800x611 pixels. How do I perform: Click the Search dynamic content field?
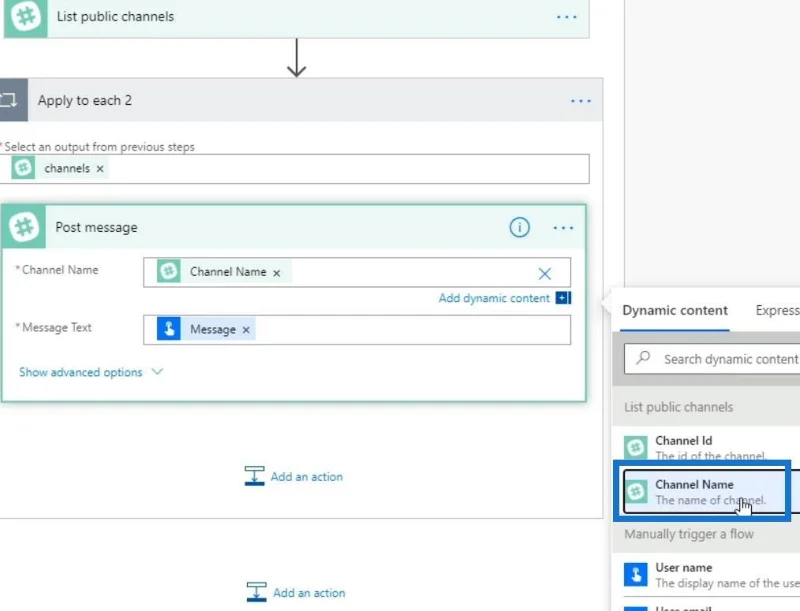[712, 359]
